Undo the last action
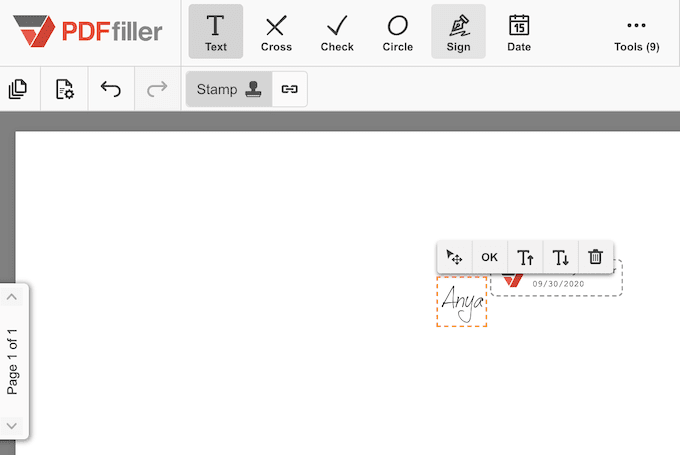 [111, 89]
